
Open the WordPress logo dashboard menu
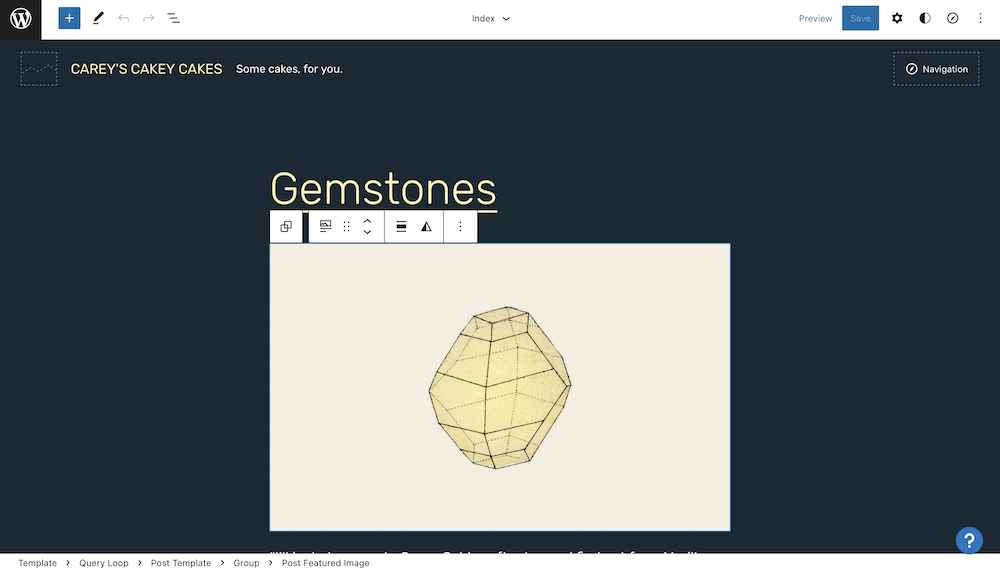tap(20, 19)
